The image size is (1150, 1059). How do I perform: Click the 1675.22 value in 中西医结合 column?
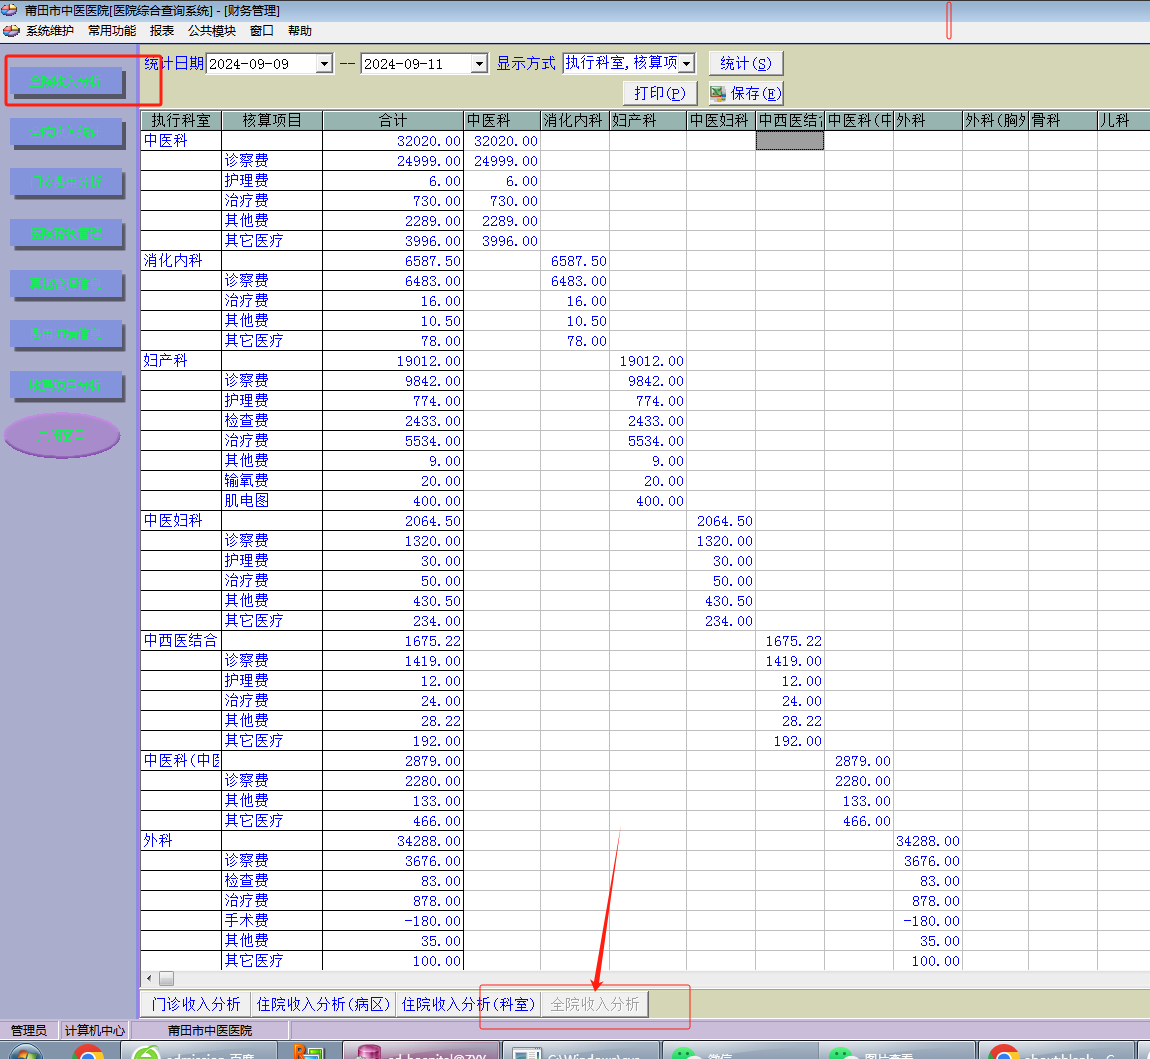click(790, 641)
